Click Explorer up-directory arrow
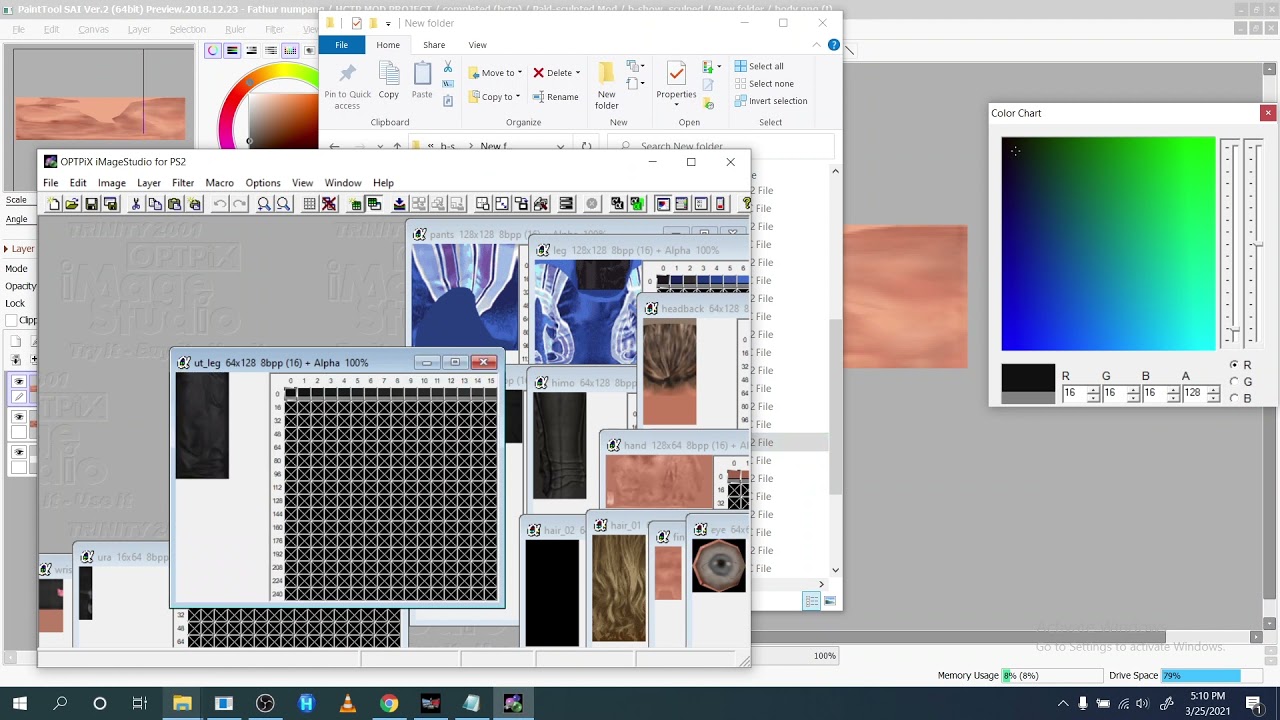 pyautogui.click(x=397, y=147)
